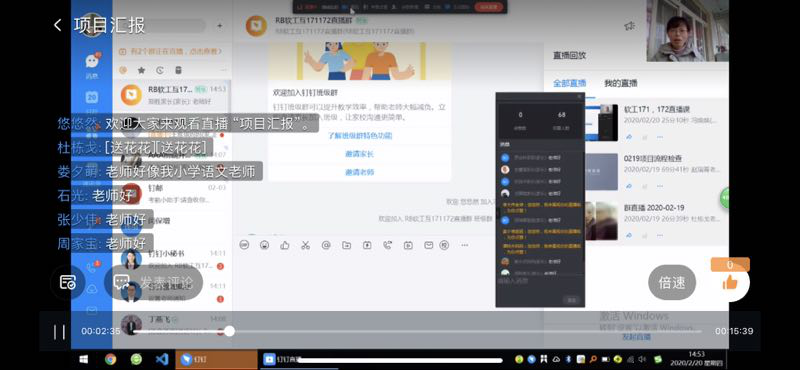This screenshot has width=800, height=370.
Task: Give a thumbs-up like to the stream
Action: point(730,282)
